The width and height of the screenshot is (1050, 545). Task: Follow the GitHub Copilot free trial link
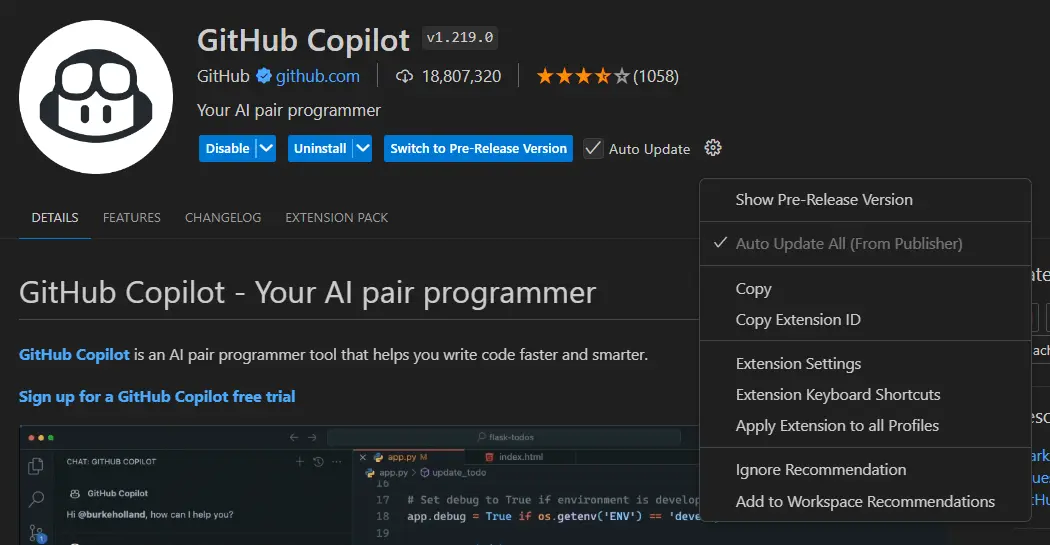(x=157, y=397)
